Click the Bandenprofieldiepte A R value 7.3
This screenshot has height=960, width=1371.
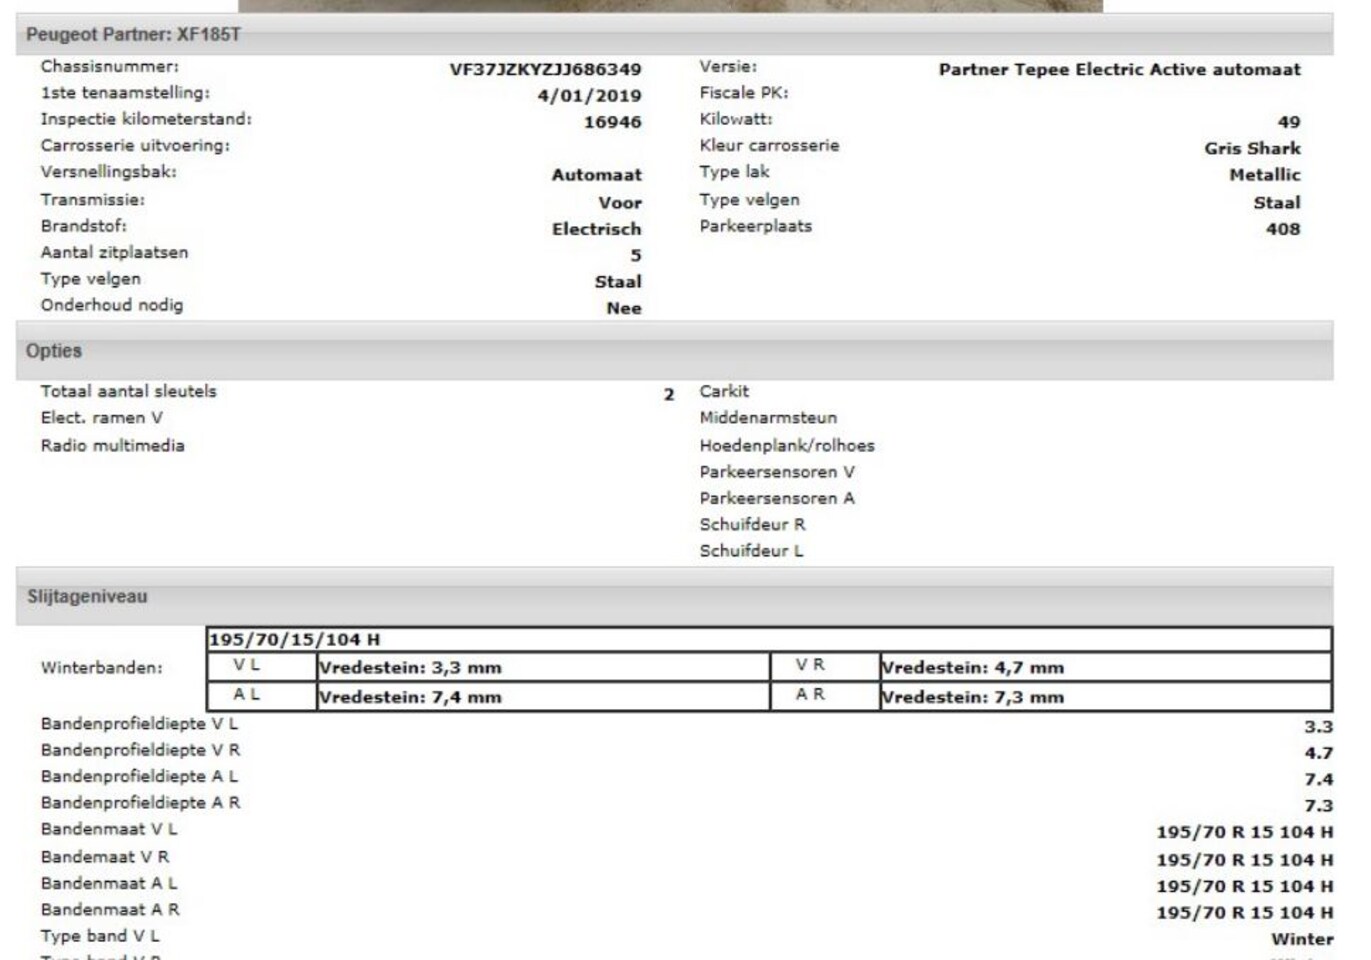pos(1318,806)
